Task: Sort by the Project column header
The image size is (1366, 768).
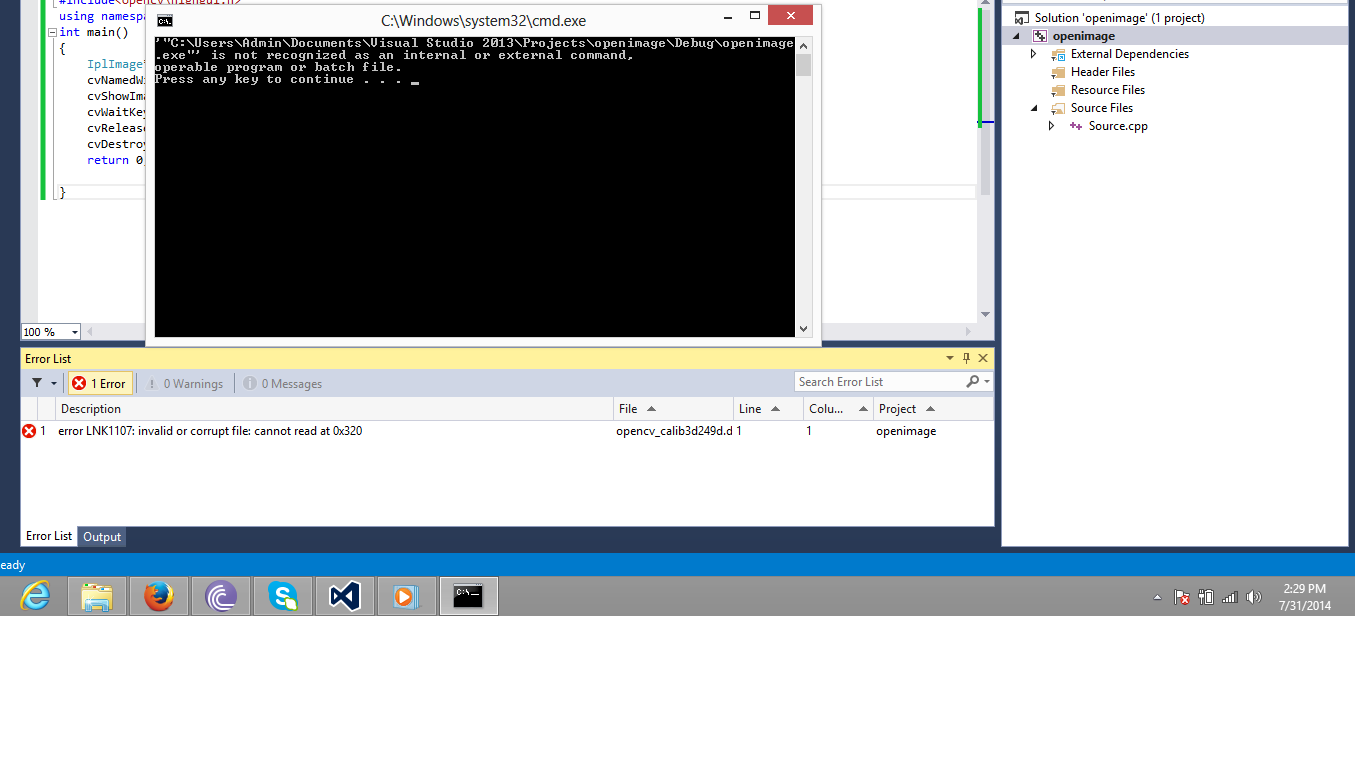Action: [933, 409]
